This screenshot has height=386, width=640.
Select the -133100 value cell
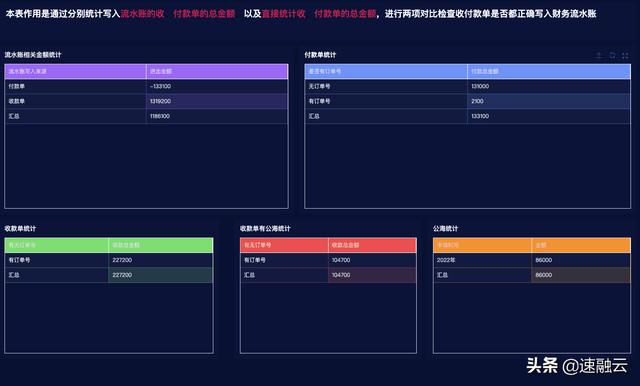(x=217, y=86)
